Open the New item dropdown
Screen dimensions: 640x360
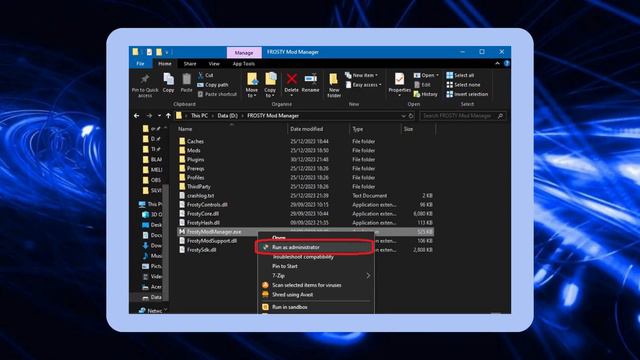(362, 76)
